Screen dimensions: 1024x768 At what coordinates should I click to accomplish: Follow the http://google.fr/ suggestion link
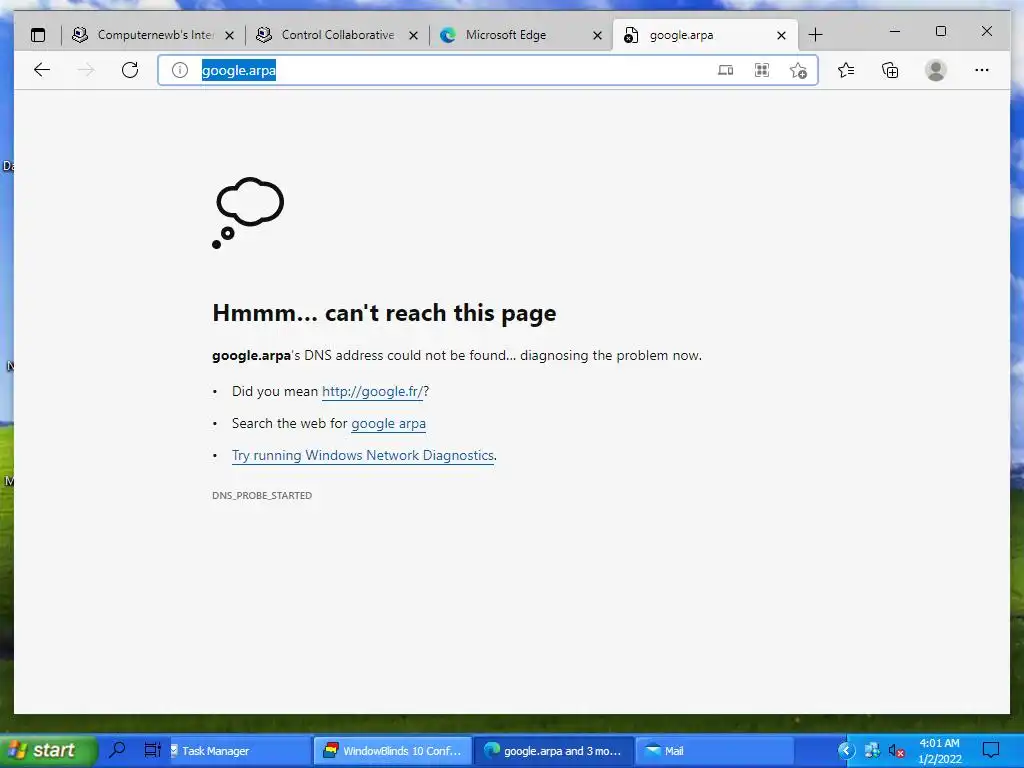click(372, 391)
